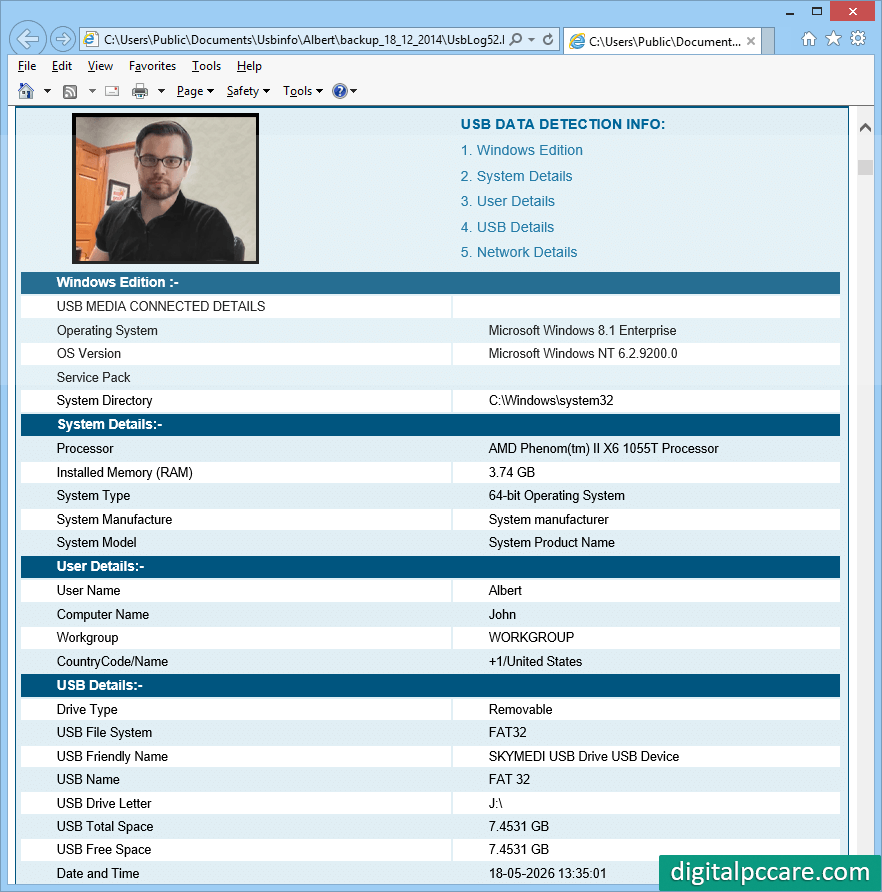Viewport: 882px width, 892px height.
Task: Click '+1/United States' value
Action: 535,661
